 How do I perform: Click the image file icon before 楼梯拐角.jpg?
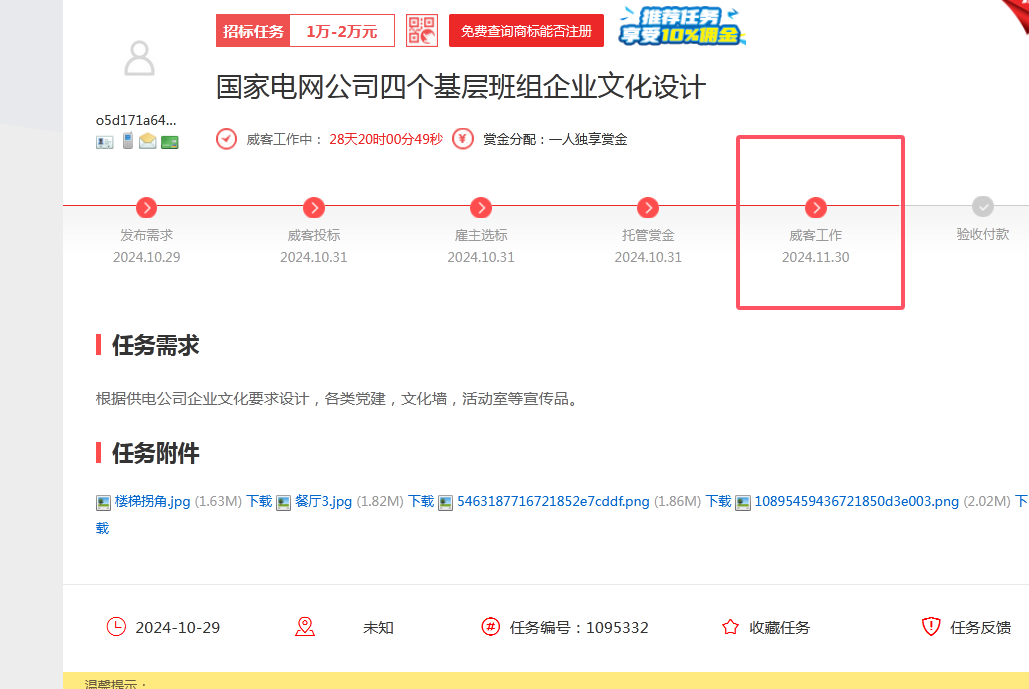(103, 503)
